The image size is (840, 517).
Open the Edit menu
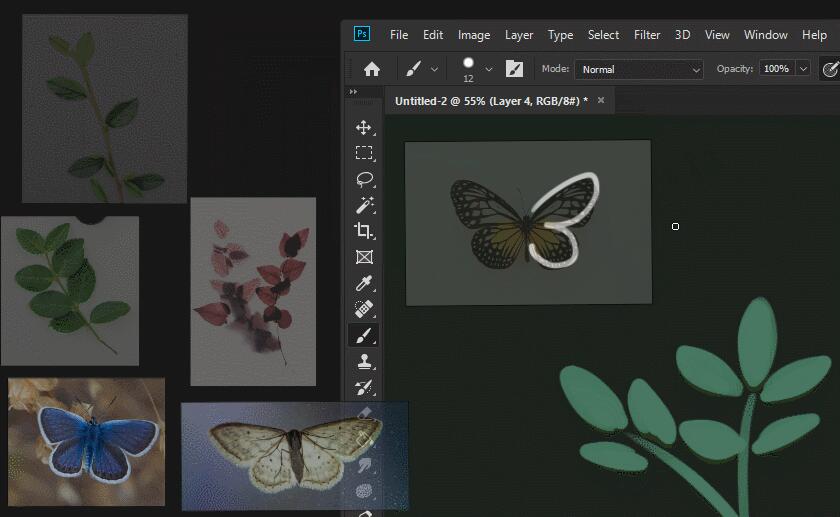tap(433, 35)
